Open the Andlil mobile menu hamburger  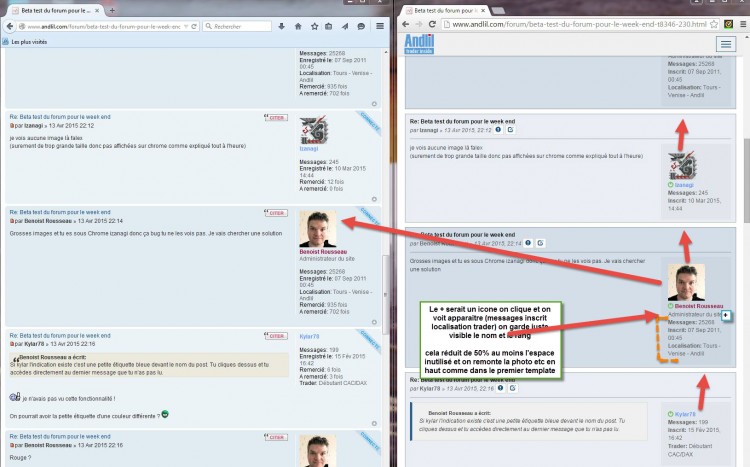(726, 44)
